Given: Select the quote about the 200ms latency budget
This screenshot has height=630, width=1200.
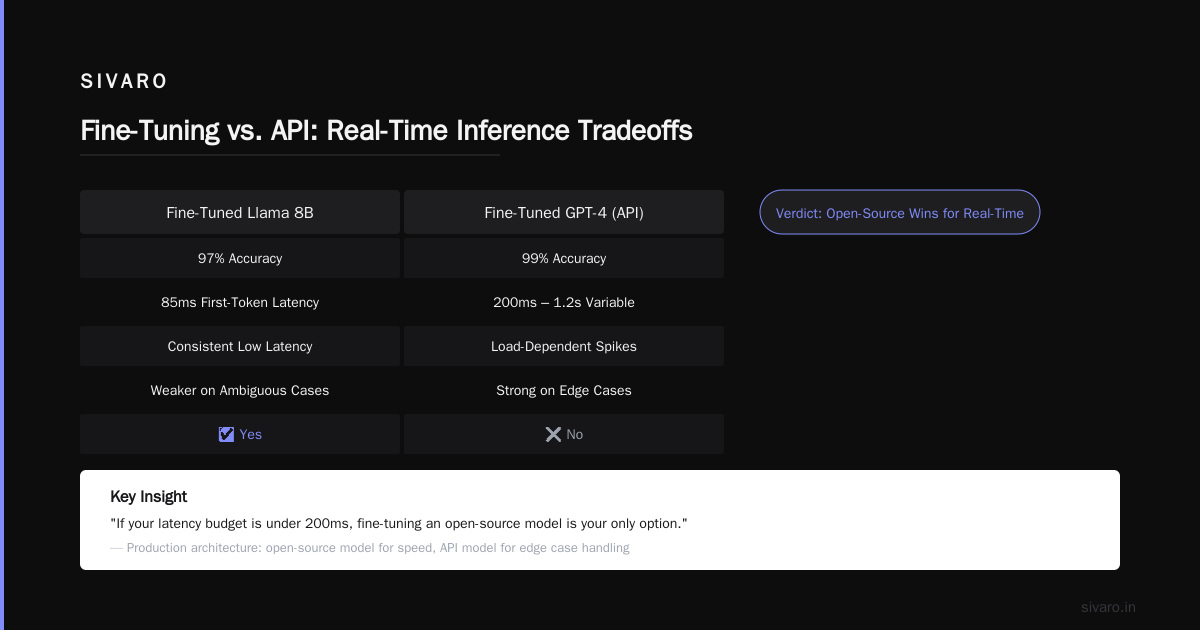Looking at the screenshot, I should 399,523.
